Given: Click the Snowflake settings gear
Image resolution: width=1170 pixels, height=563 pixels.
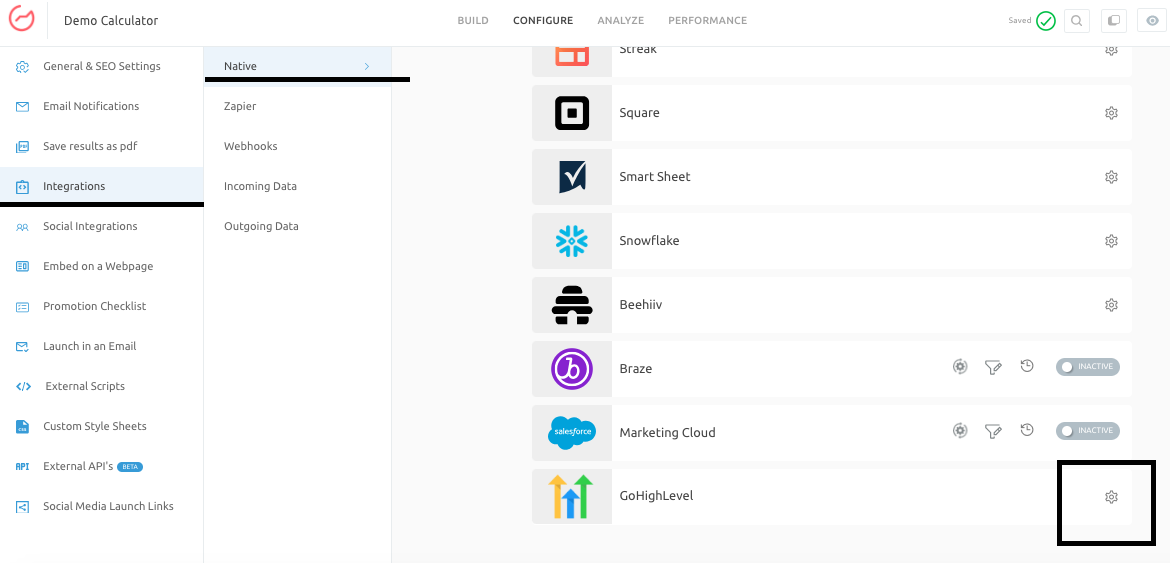Looking at the screenshot, I should (x=1110, y=241).
